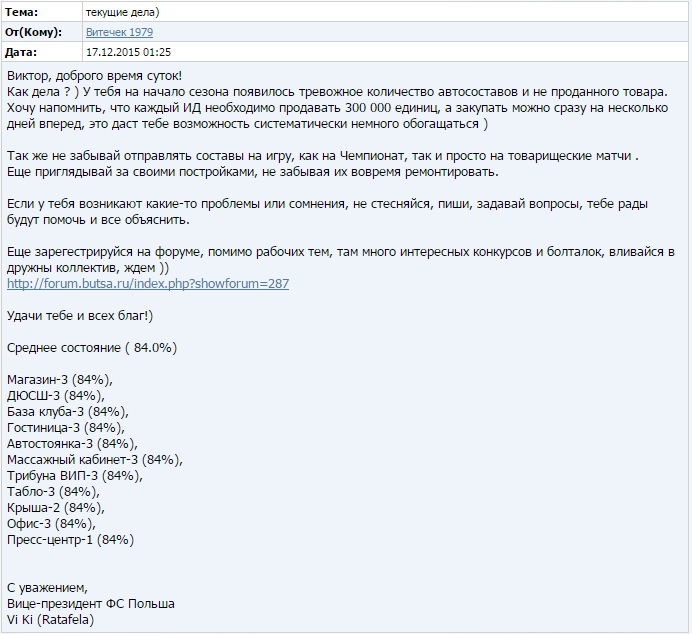Open the Витечек 1979 sender profile link
This screenshot has width=692, height=634.
click(119, 32)
